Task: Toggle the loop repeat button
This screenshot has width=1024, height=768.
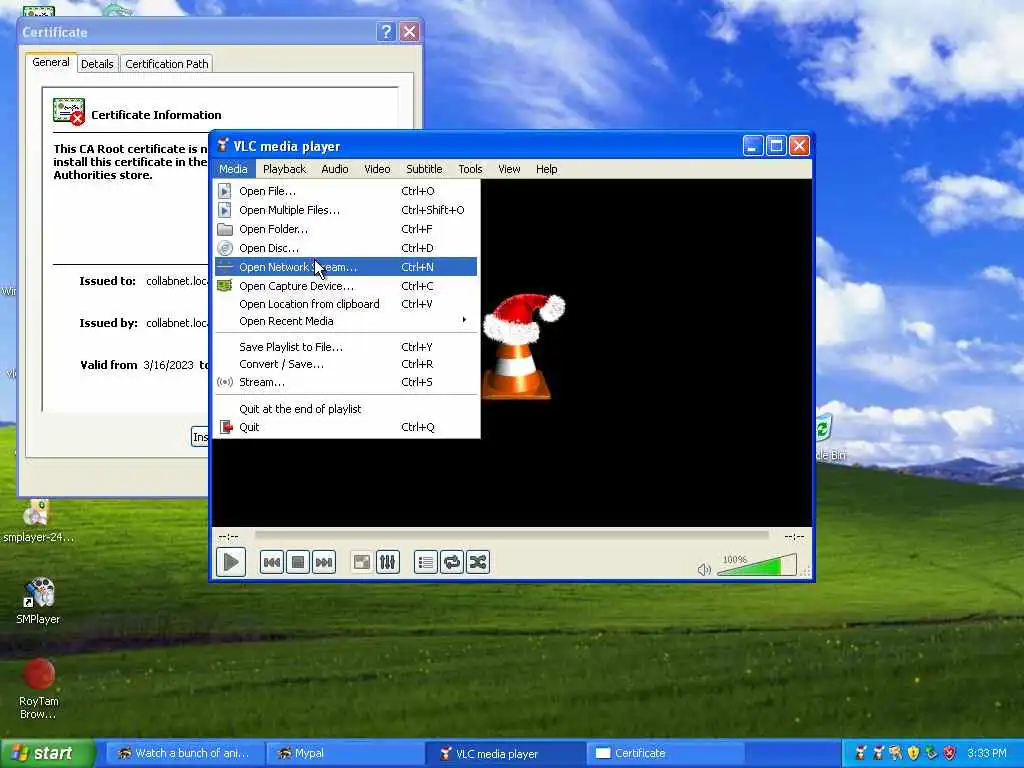Action: (x=452, y=562)
